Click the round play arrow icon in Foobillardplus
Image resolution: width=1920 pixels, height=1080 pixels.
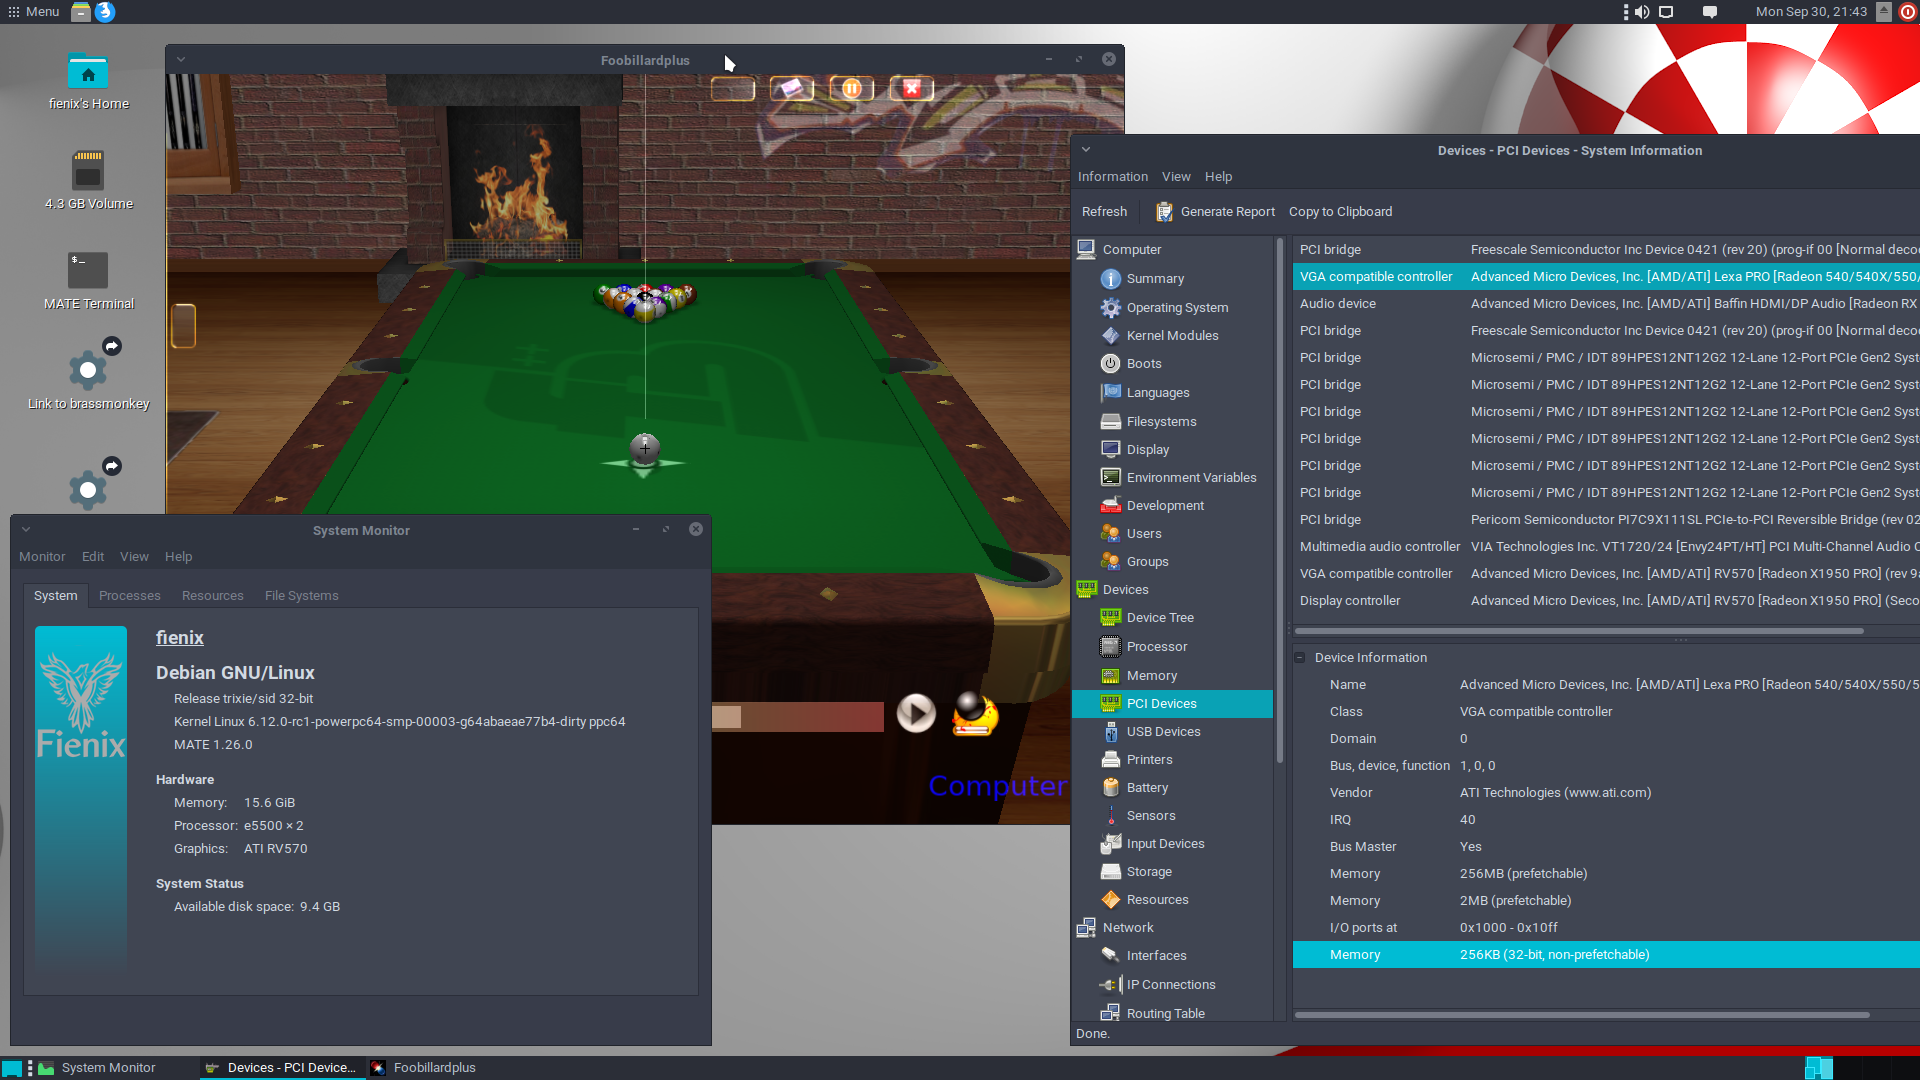point(916,713)
